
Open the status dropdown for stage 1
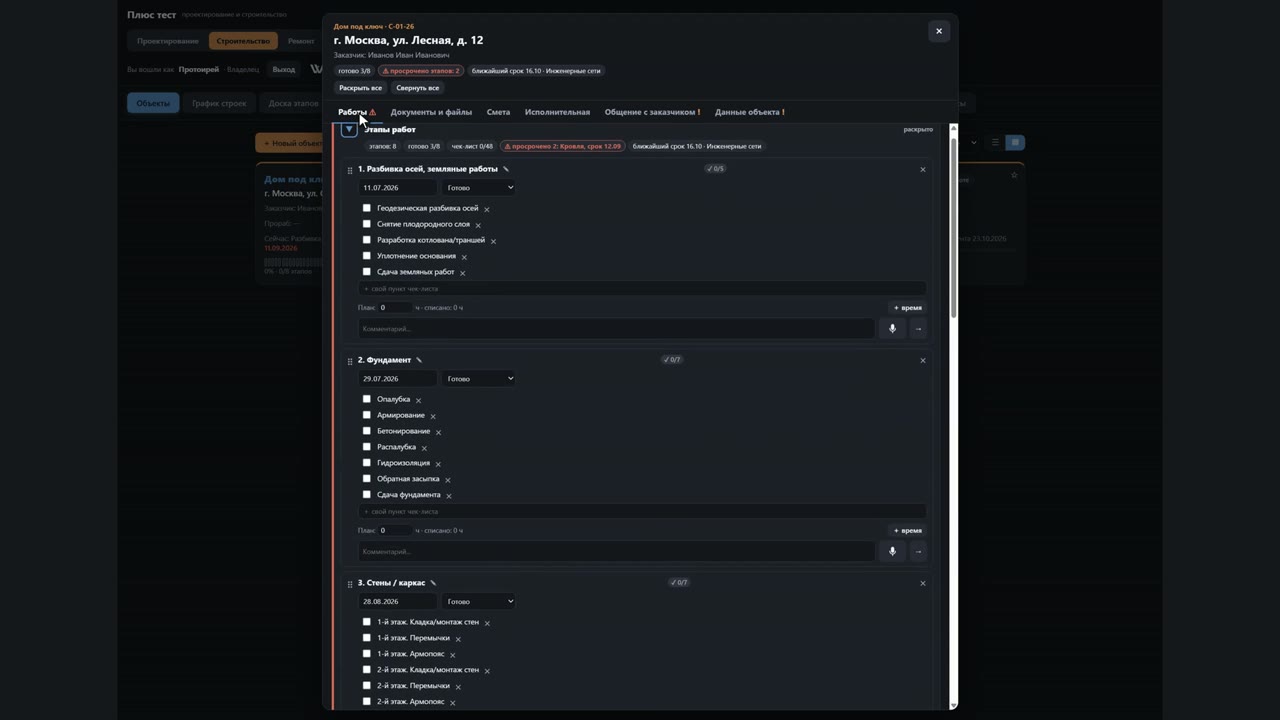tap(479, 187)
